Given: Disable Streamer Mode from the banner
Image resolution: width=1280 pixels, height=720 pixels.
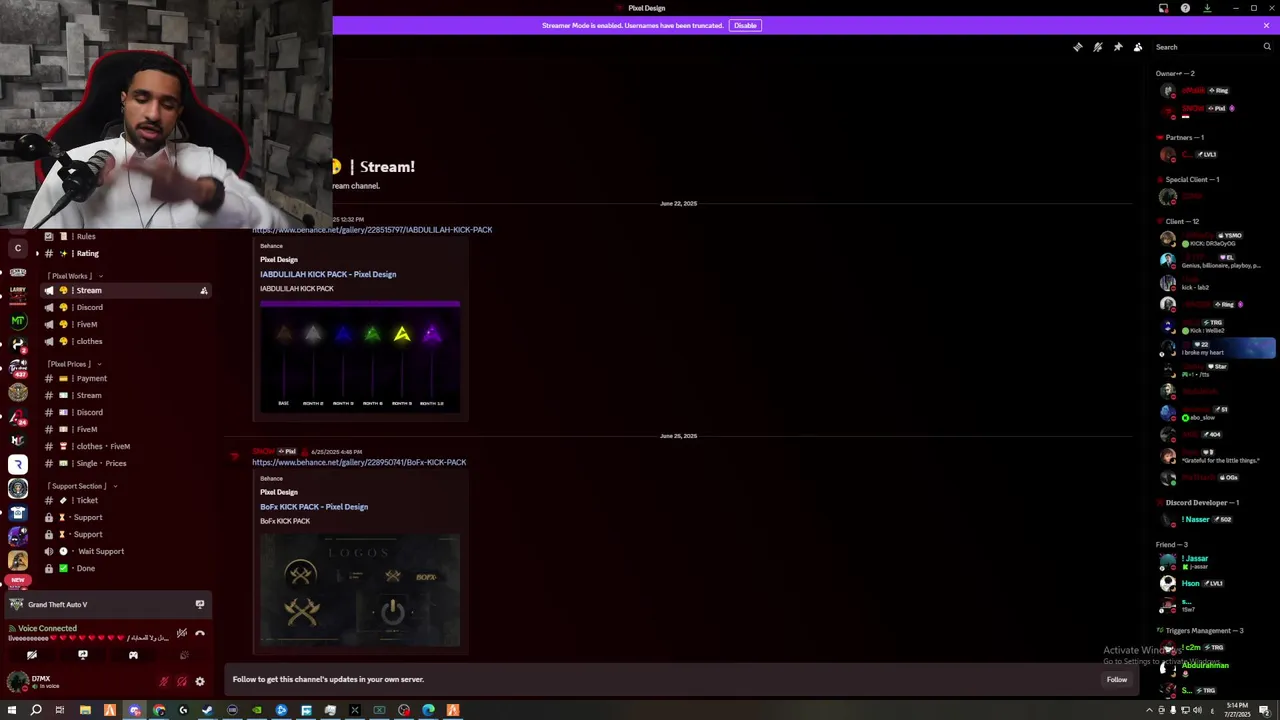Looking at the screenshot, I should coord(745,25).
